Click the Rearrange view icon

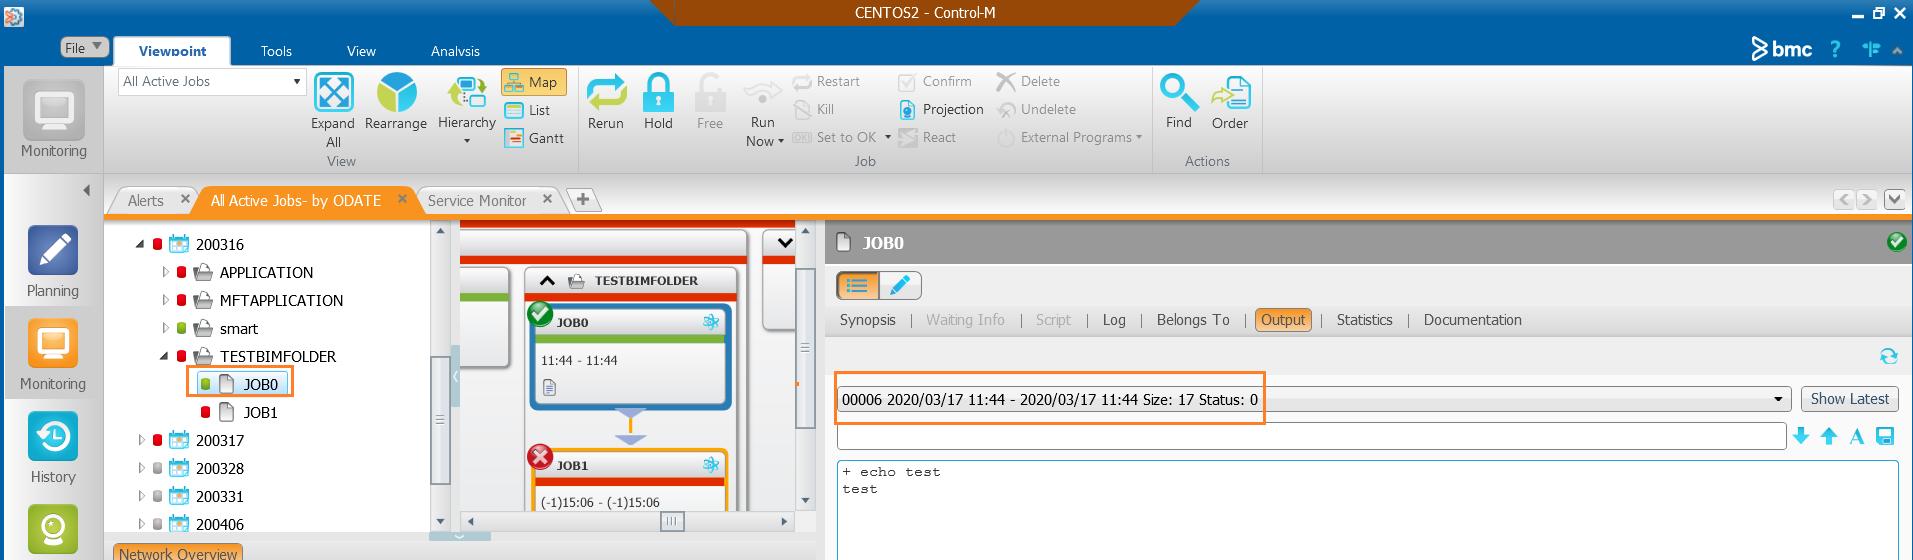click(x=396, y=92)
